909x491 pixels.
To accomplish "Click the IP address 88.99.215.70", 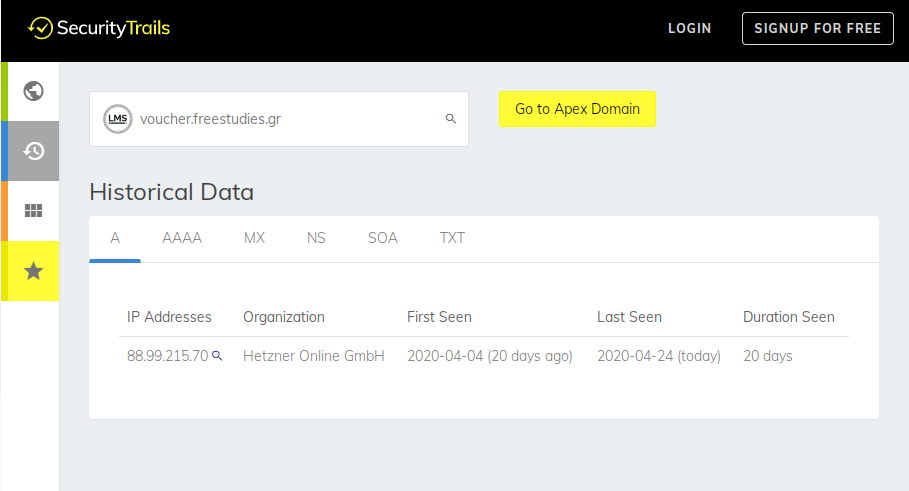I will click(168, 356).
